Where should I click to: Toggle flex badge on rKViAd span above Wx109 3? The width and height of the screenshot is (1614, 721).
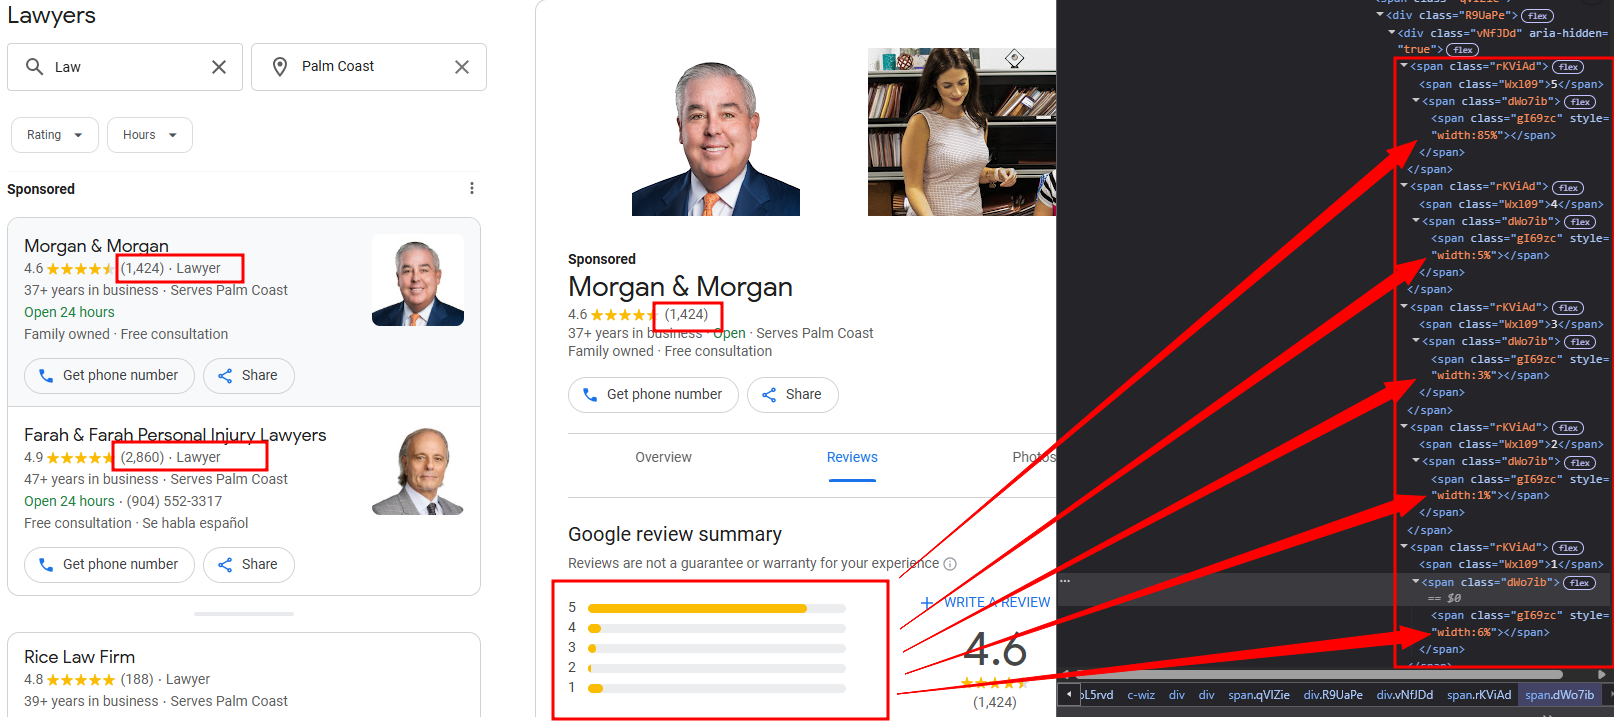[1568, 308]
